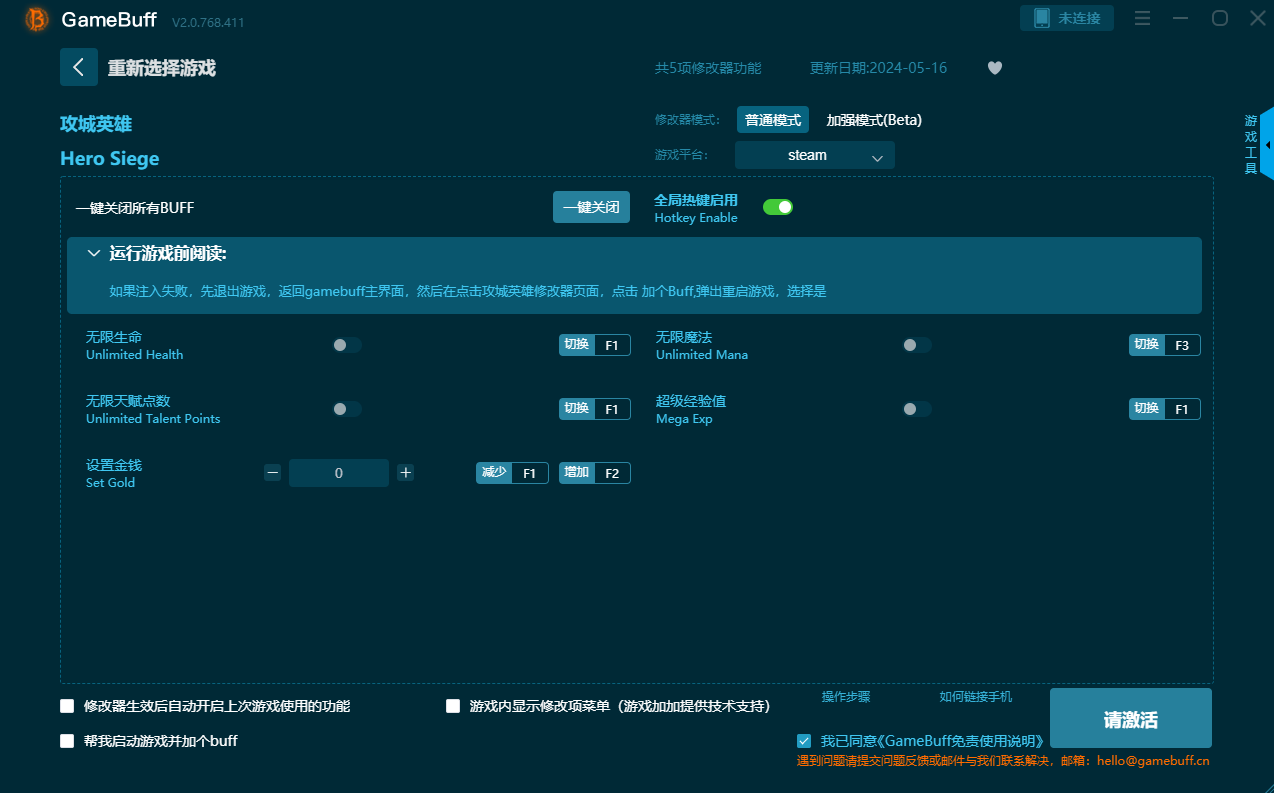Click the plus to increase Set Gold
Viewport: 1274px width, 793px height.
(406, 472)
